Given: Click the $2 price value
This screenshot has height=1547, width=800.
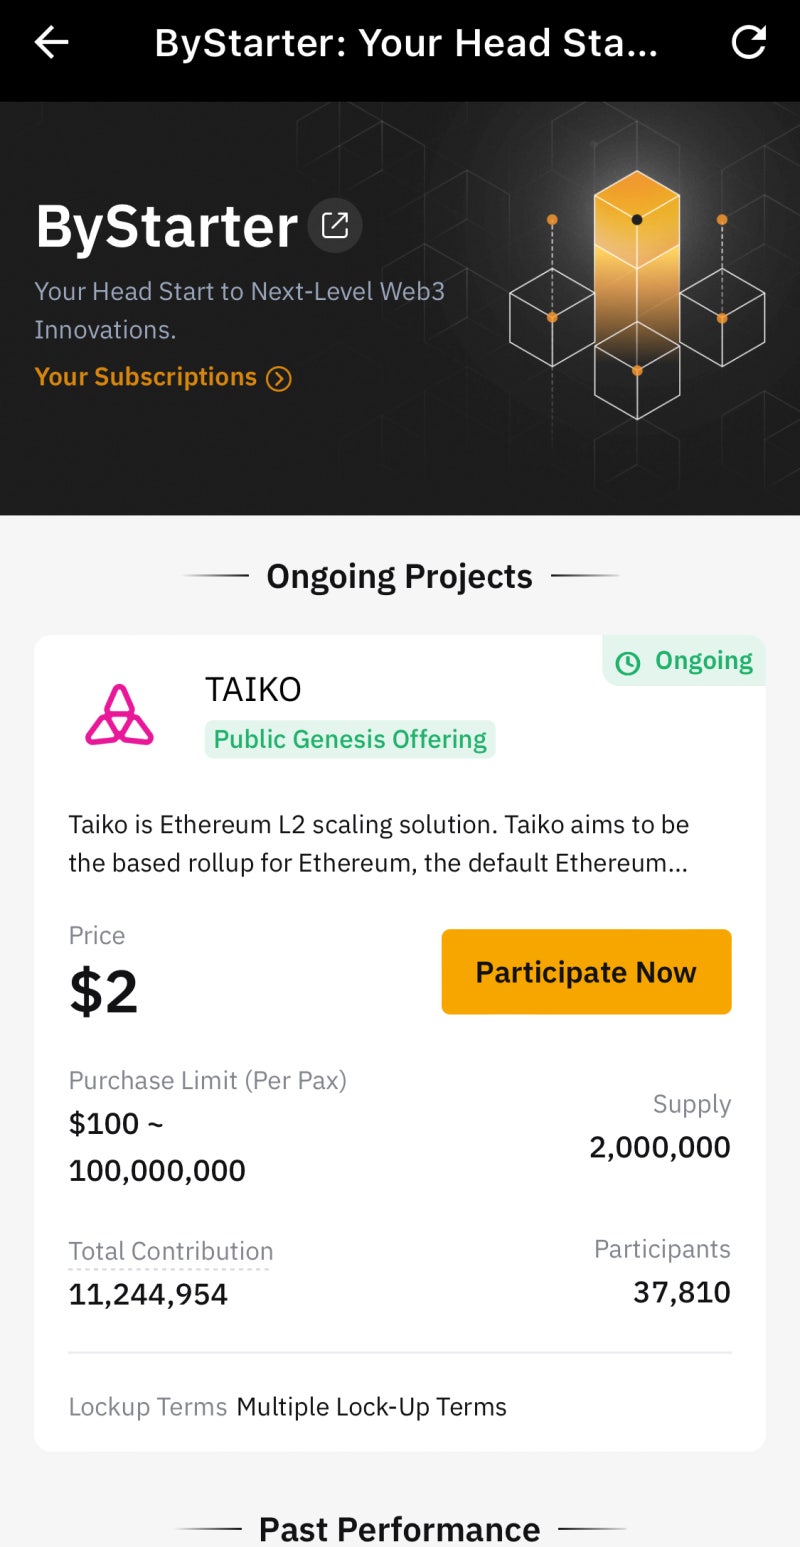Looking at the screenshot, I should click(x=104, y=992).
